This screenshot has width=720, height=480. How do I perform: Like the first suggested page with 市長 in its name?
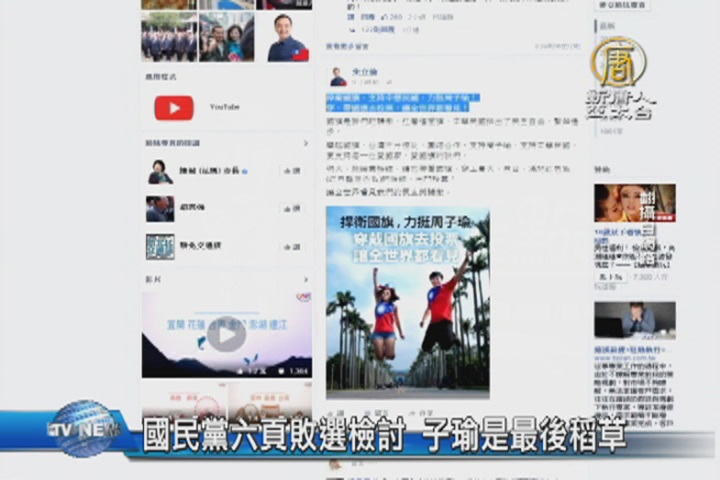292,172
